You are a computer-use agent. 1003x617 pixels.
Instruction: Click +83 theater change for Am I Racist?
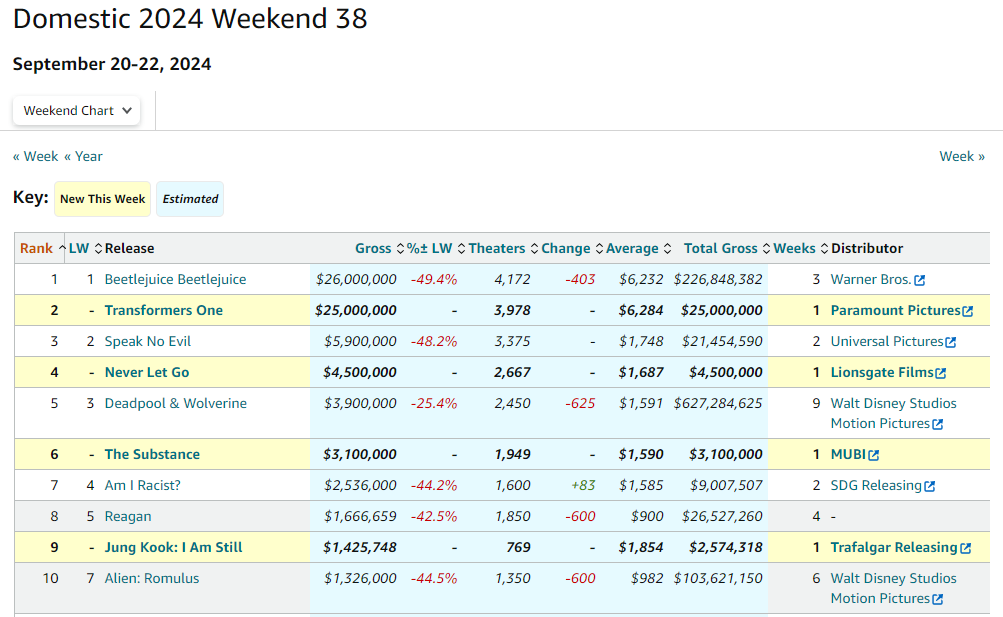click(x=583, y=485)
